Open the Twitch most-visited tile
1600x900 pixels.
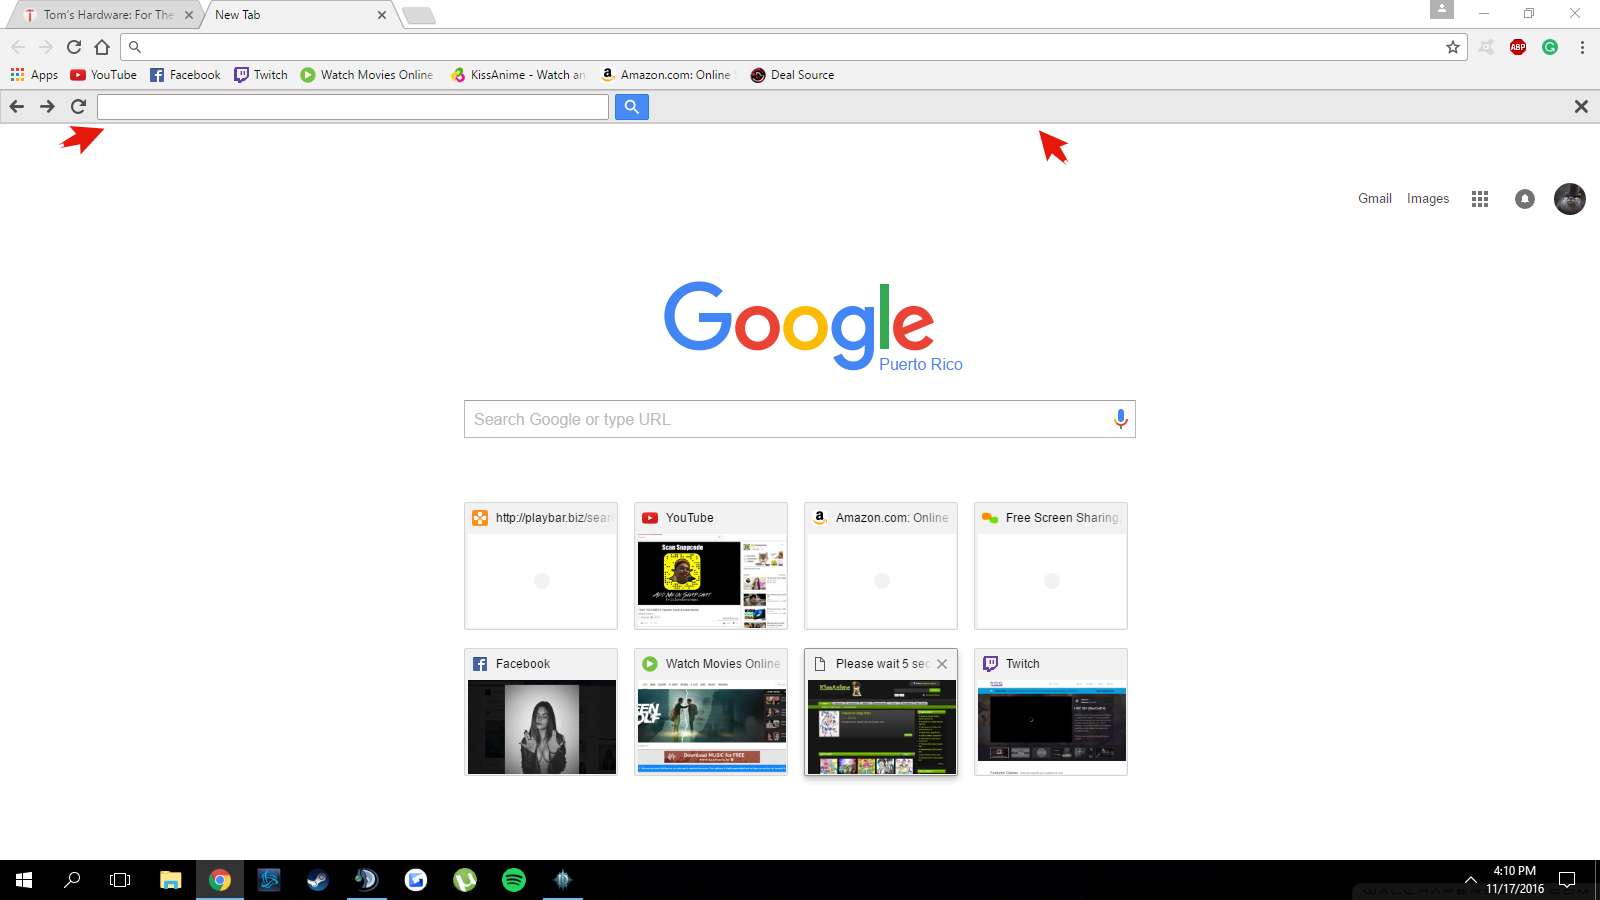click(1051, 712)
